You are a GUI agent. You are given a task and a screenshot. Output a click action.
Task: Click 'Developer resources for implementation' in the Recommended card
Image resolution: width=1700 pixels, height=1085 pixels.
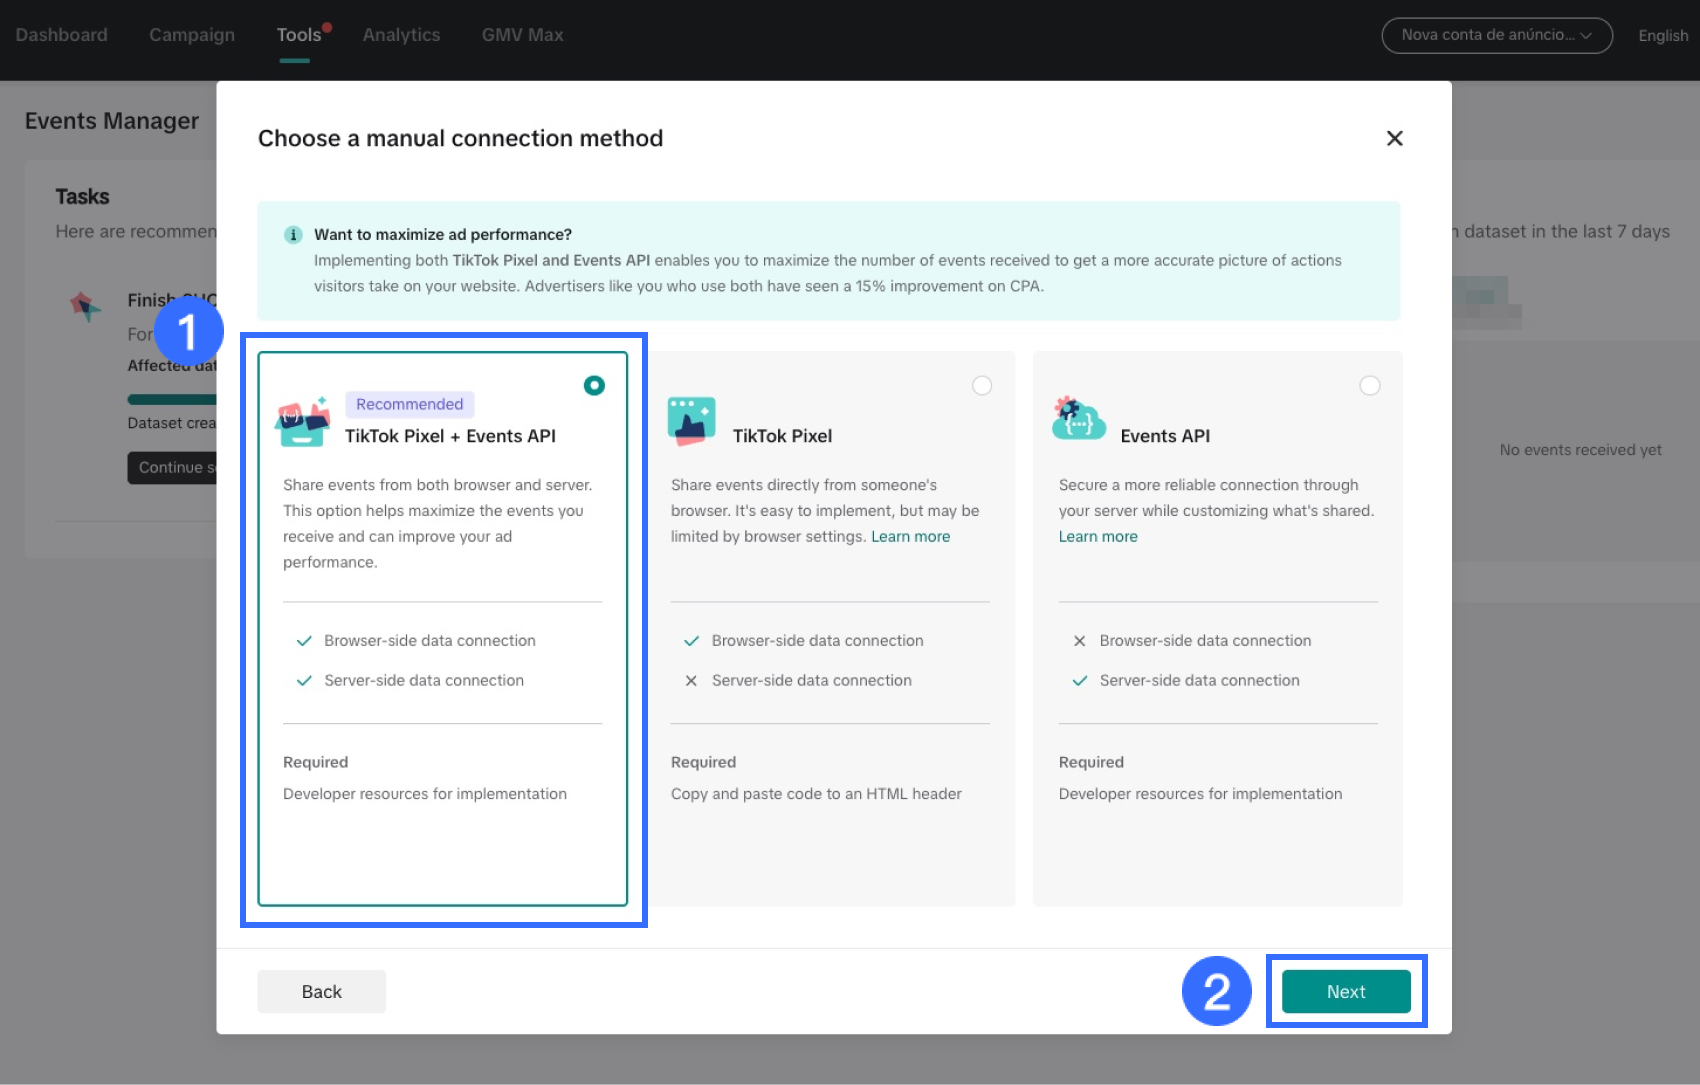pyautogui.click(x=425, y=793)
